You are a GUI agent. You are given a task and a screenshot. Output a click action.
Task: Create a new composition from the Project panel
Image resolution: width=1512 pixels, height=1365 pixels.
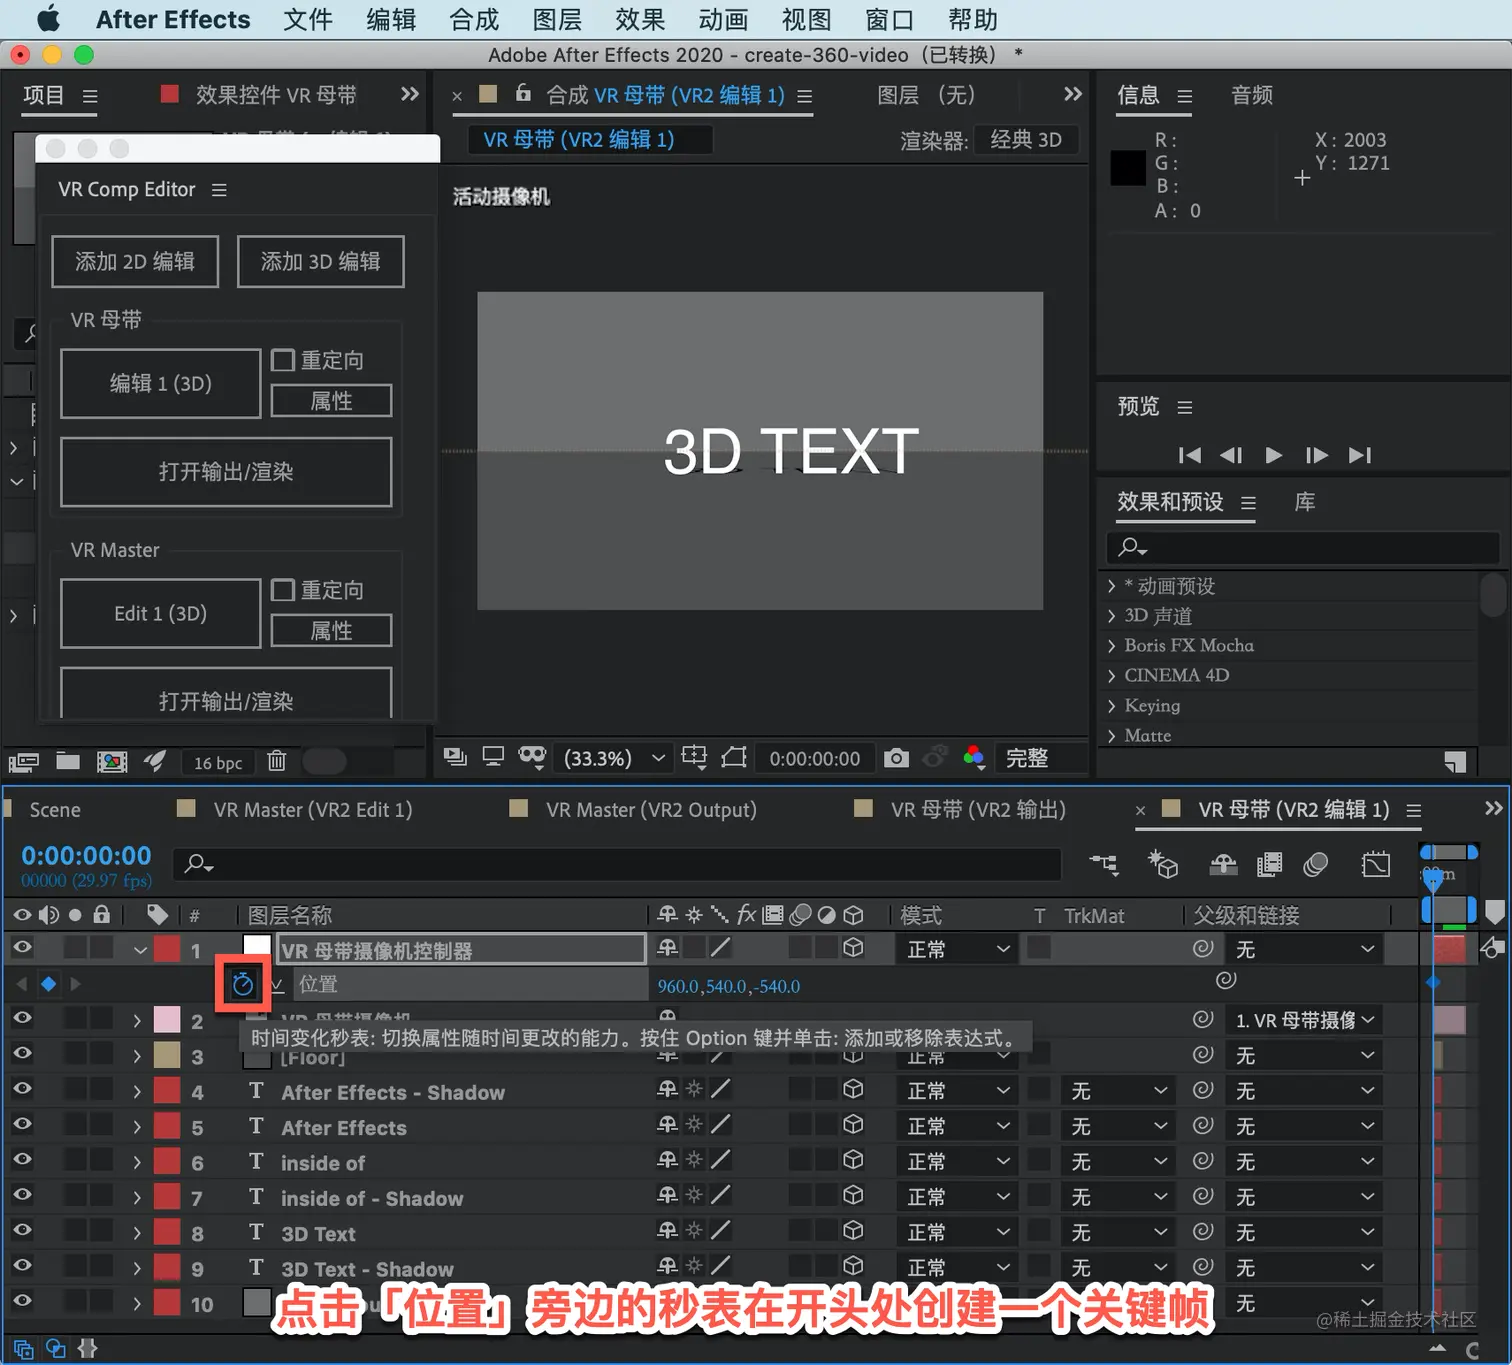click(x=112, y=762)
